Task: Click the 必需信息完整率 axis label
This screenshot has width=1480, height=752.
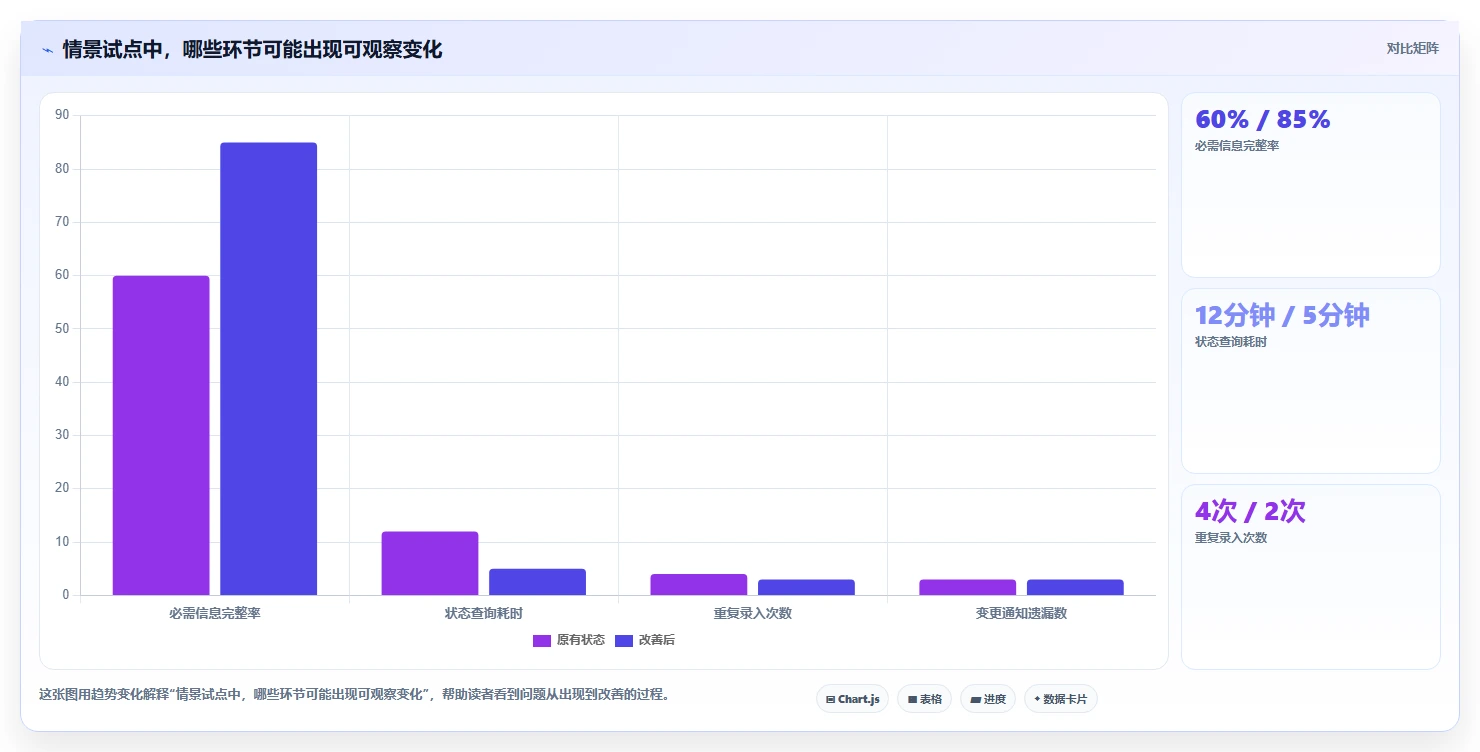Action: (x=215, y=613)
